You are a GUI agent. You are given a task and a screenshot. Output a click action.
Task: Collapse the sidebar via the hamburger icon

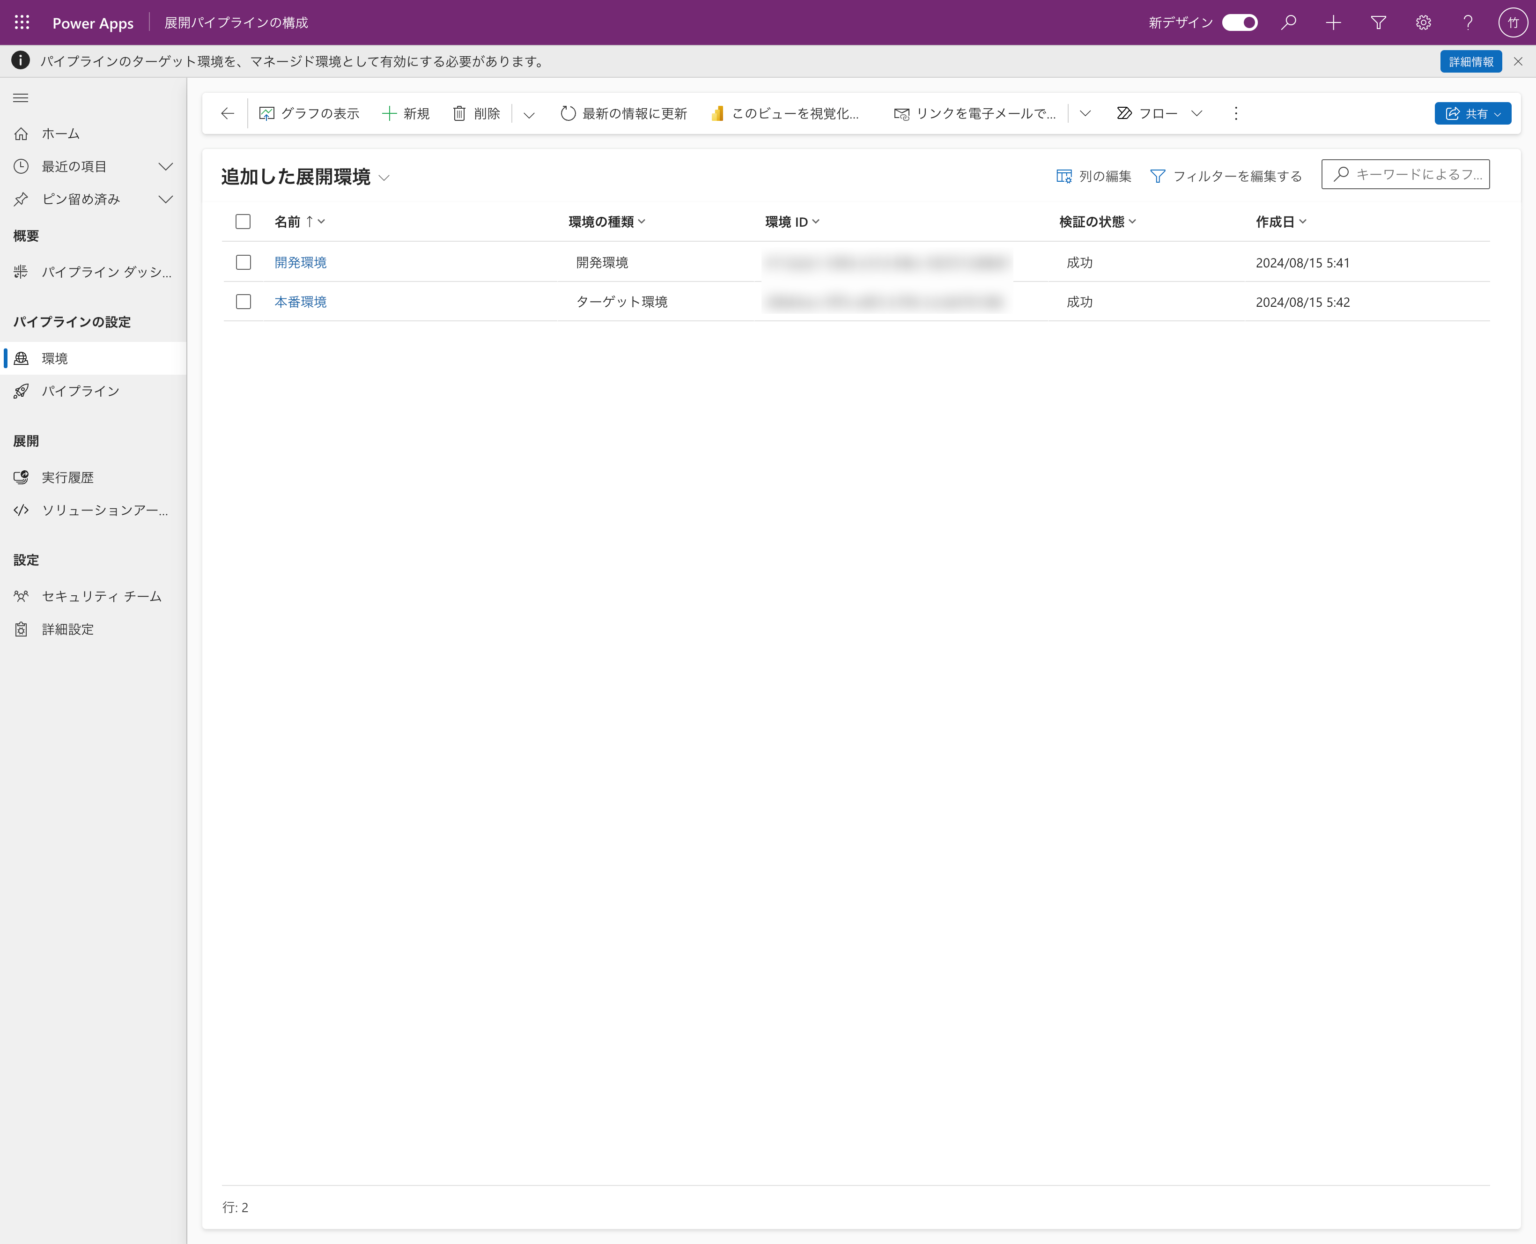point(20,97)
